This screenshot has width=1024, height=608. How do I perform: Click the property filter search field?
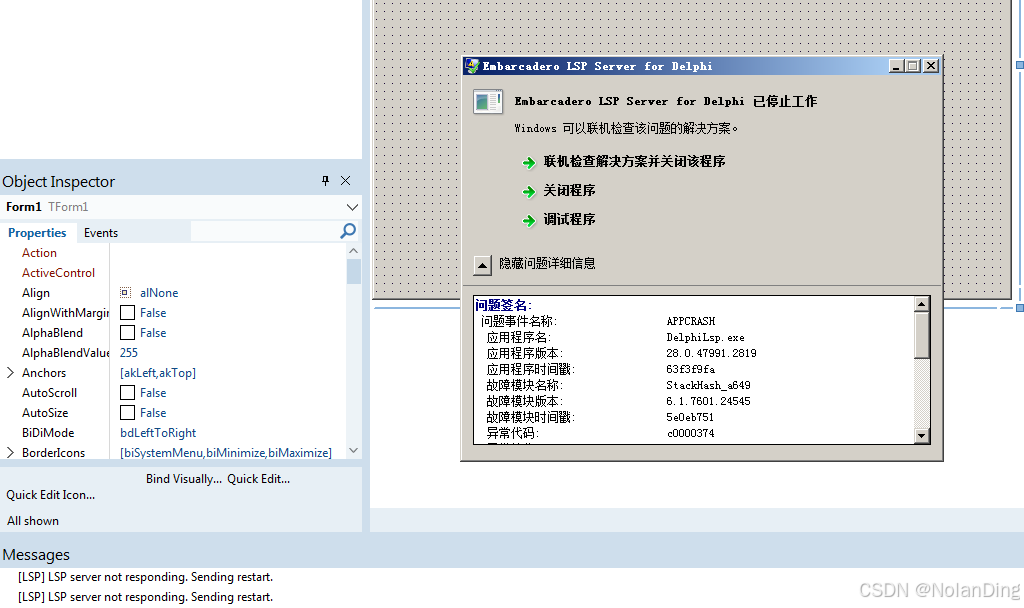pyautogui.click(x=264, y=231)
